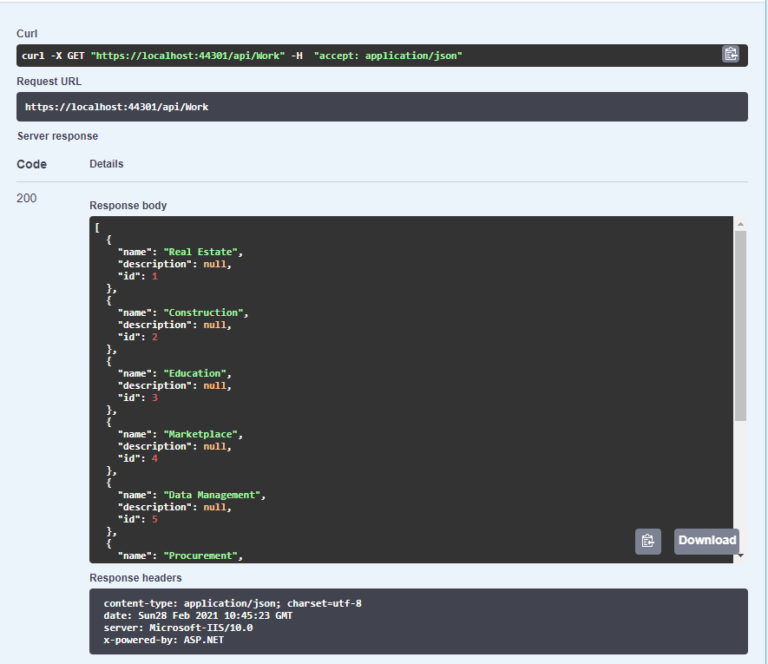Click the id value 1
768x664 pixels.
pos(155,276)
